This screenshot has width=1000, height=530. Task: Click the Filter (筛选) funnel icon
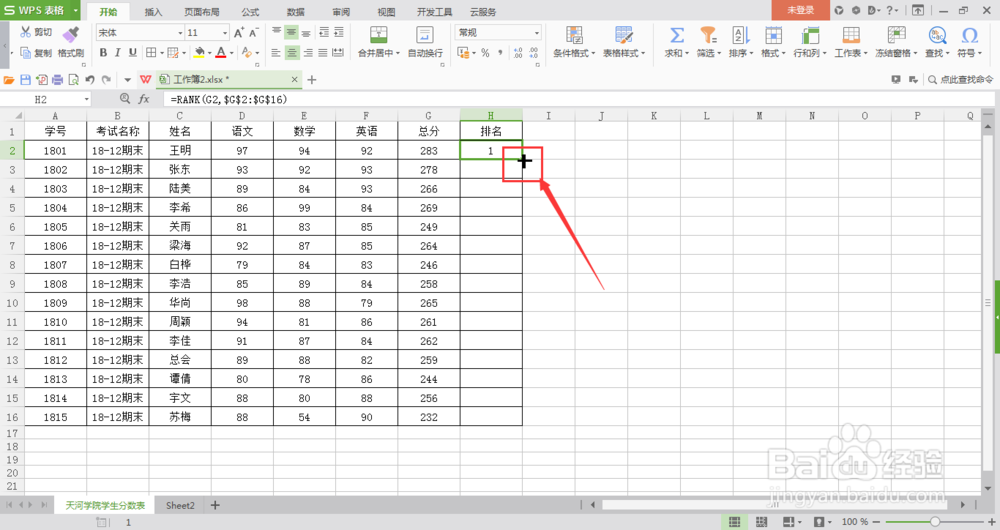pyautogui.click(x=708, y=34)
